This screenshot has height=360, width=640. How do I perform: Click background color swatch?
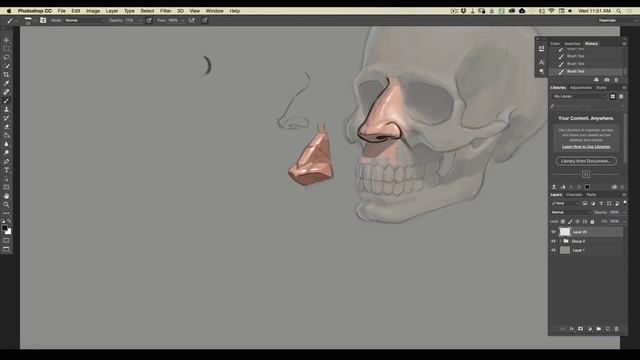coord(9,232)
